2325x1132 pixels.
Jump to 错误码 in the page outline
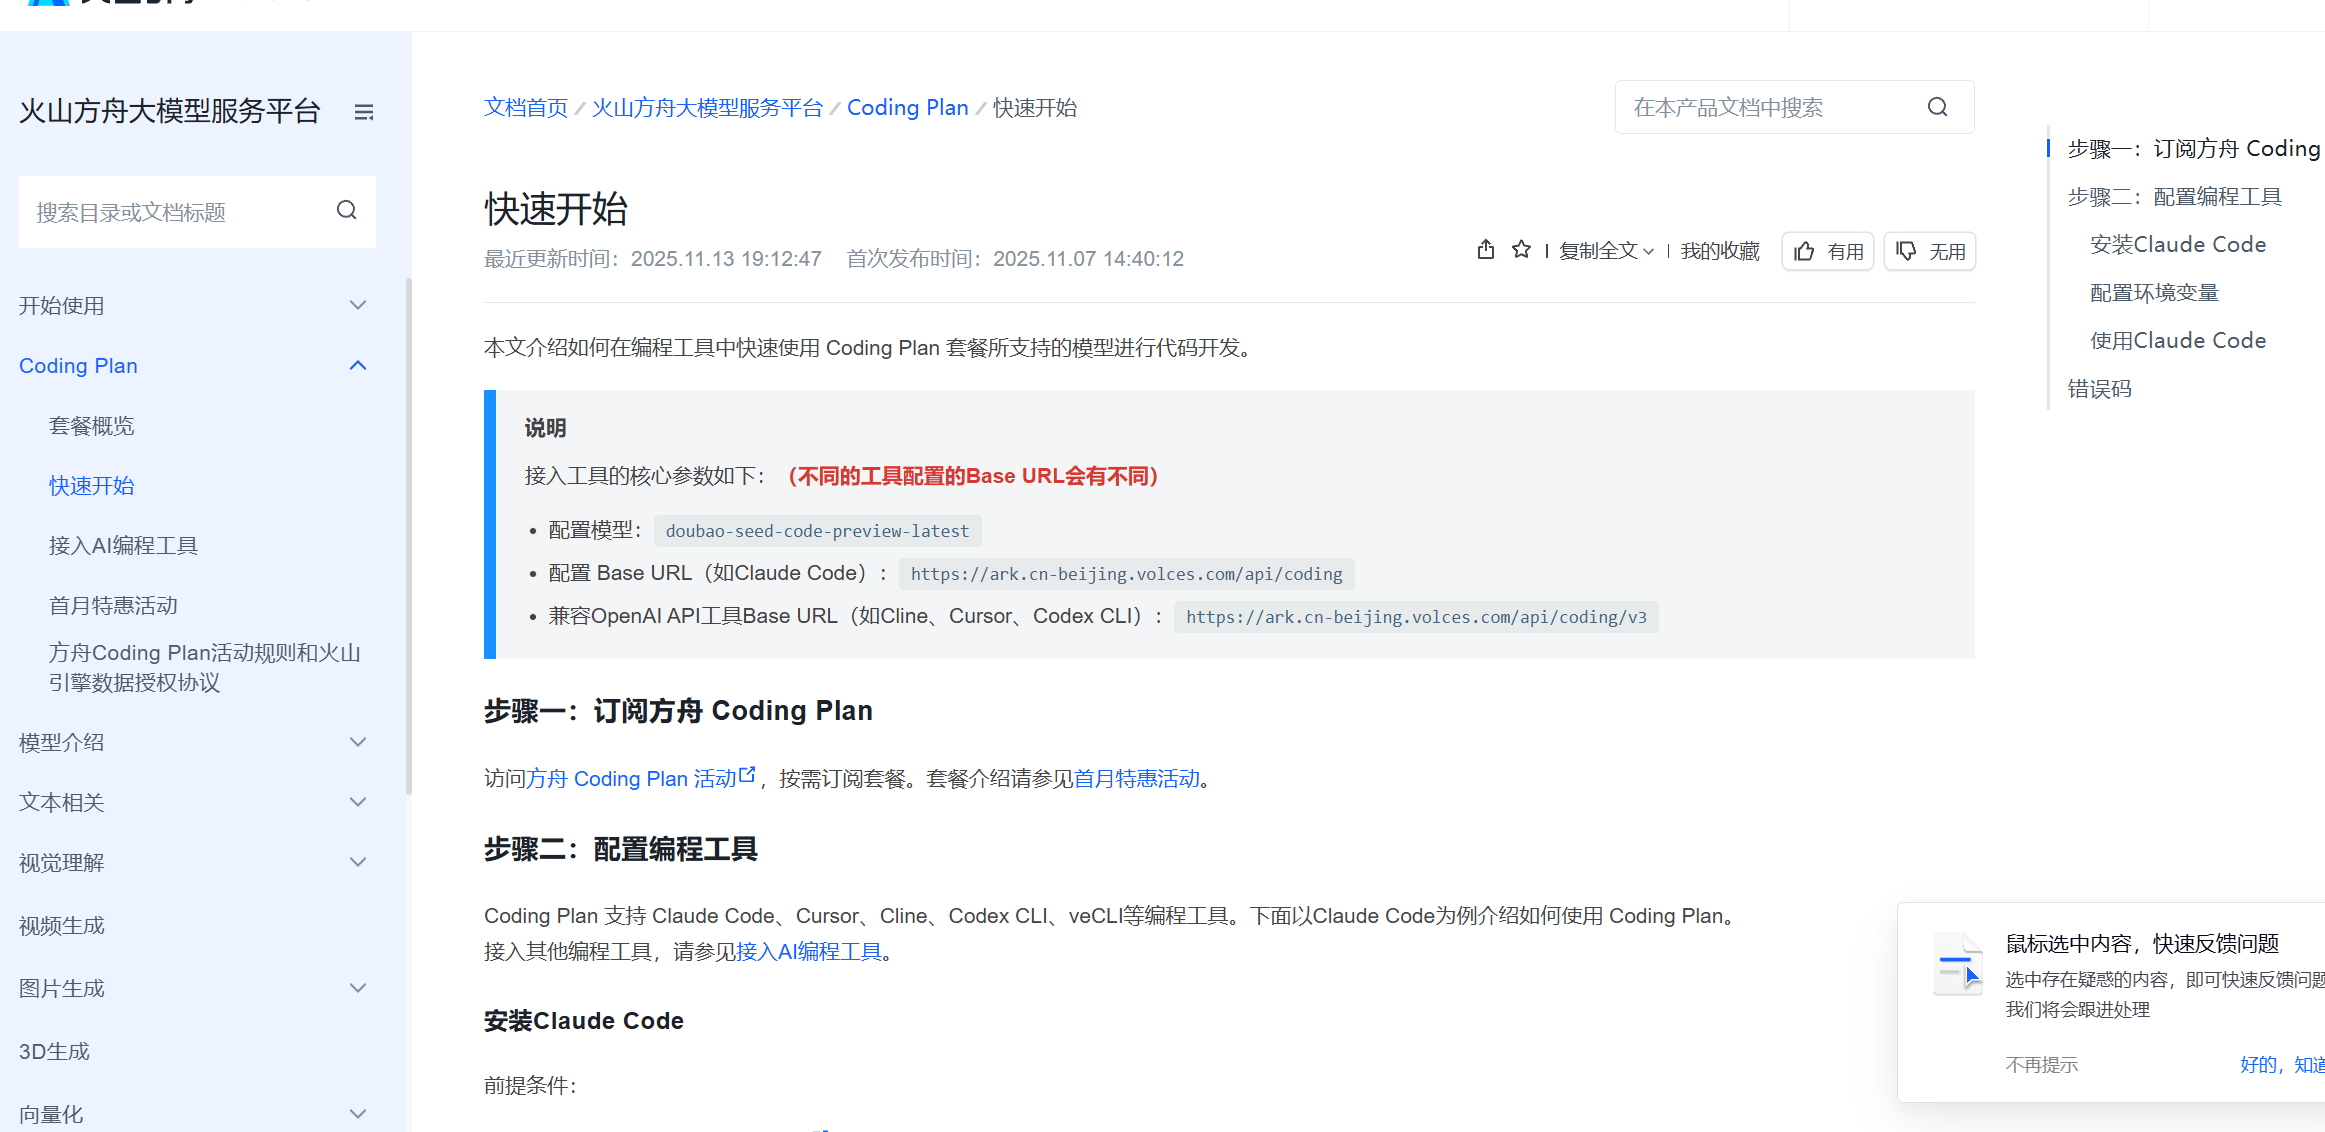2099,389
